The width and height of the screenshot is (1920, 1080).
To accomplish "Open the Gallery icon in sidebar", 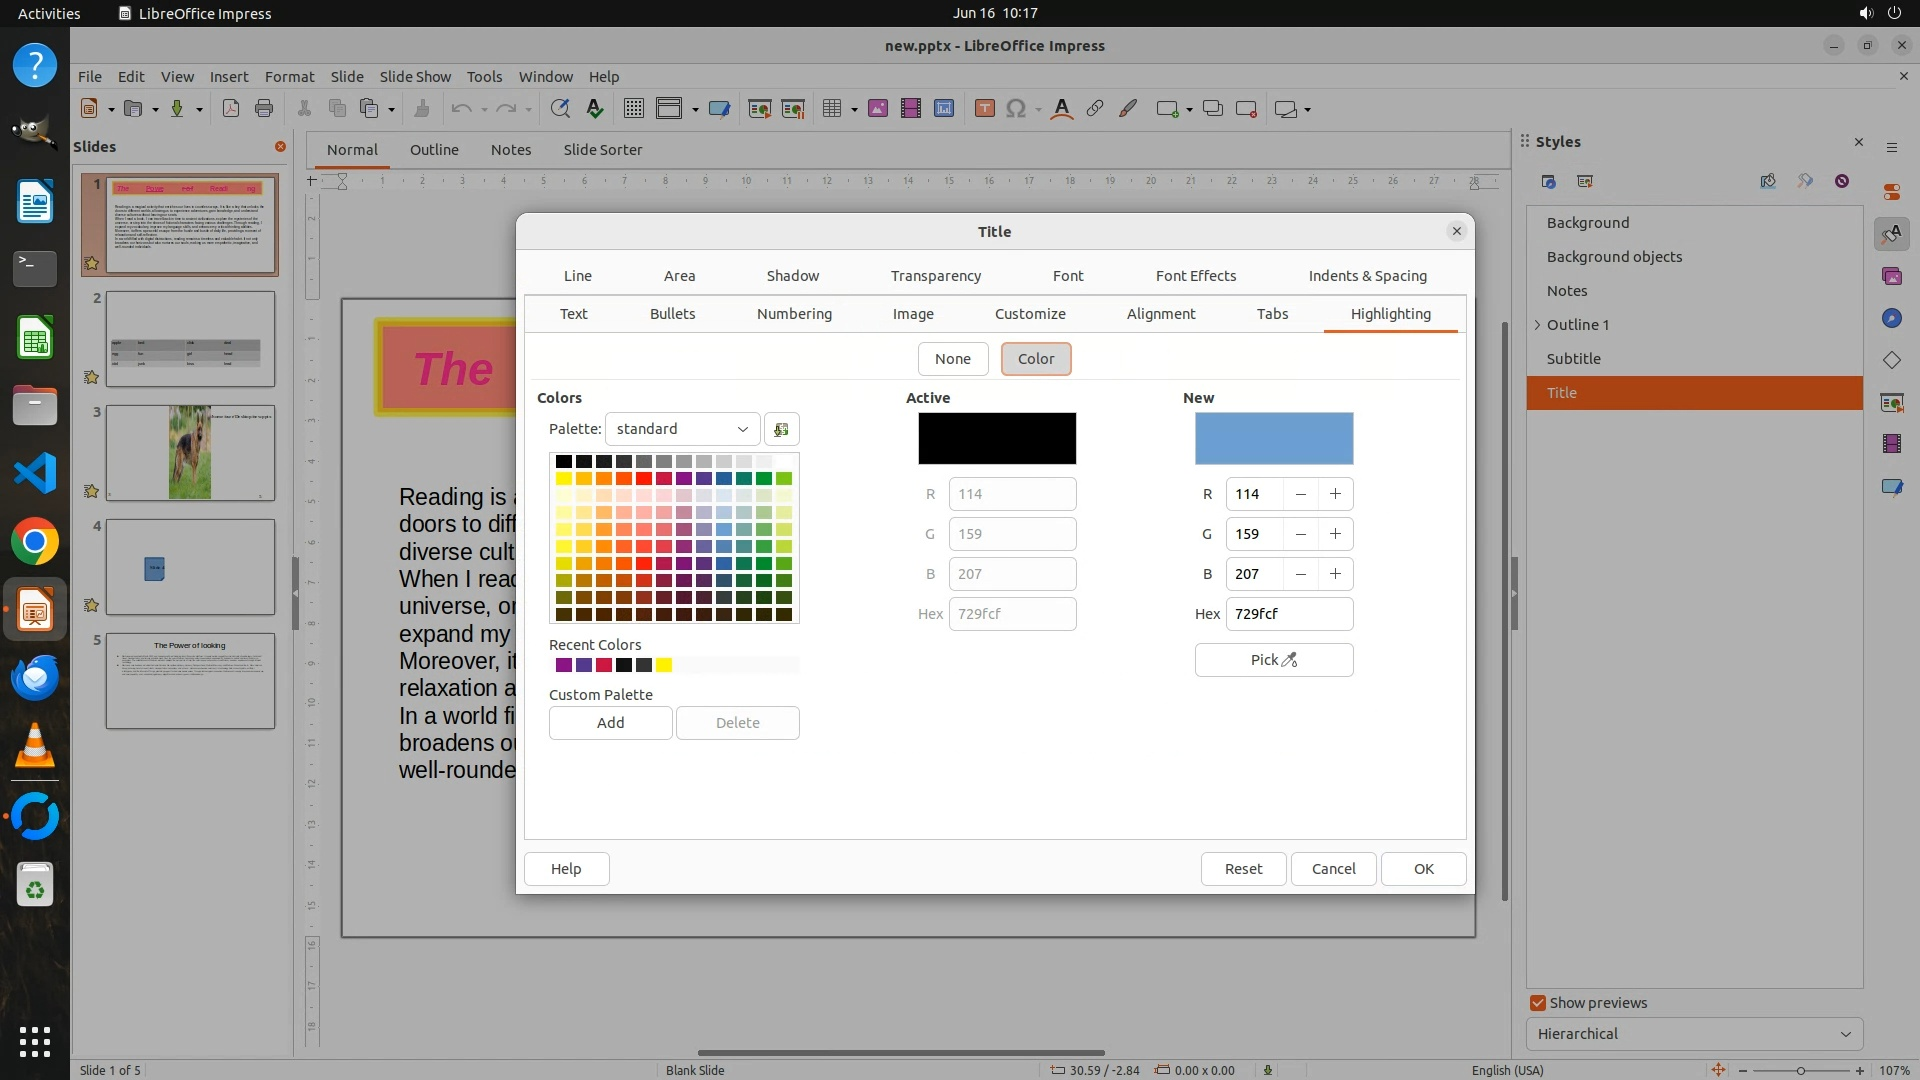I will click(1891, 276).
